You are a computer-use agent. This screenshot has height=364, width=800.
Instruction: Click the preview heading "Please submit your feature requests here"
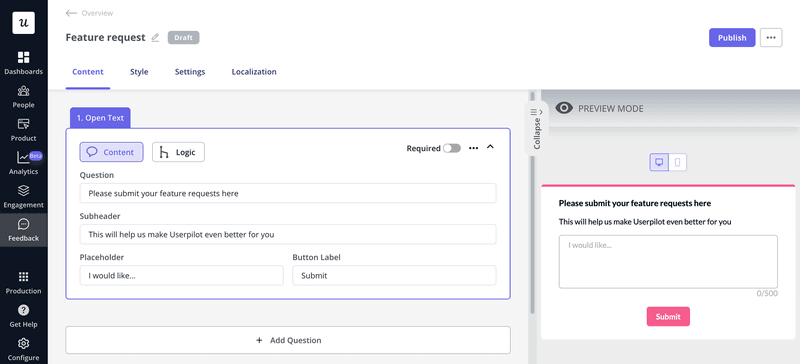pos(635,203)
